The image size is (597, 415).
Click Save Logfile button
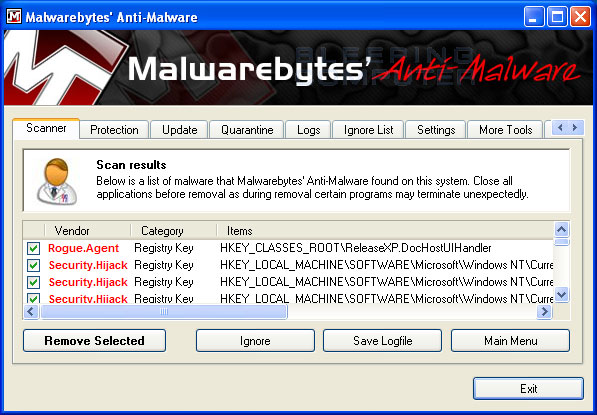383,340
